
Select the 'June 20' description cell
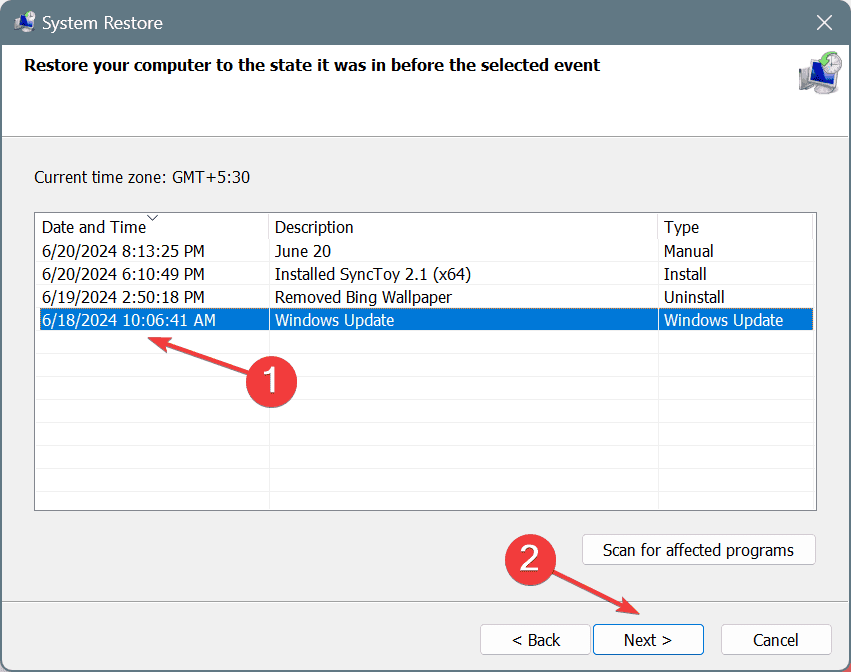tap(302, 251)
